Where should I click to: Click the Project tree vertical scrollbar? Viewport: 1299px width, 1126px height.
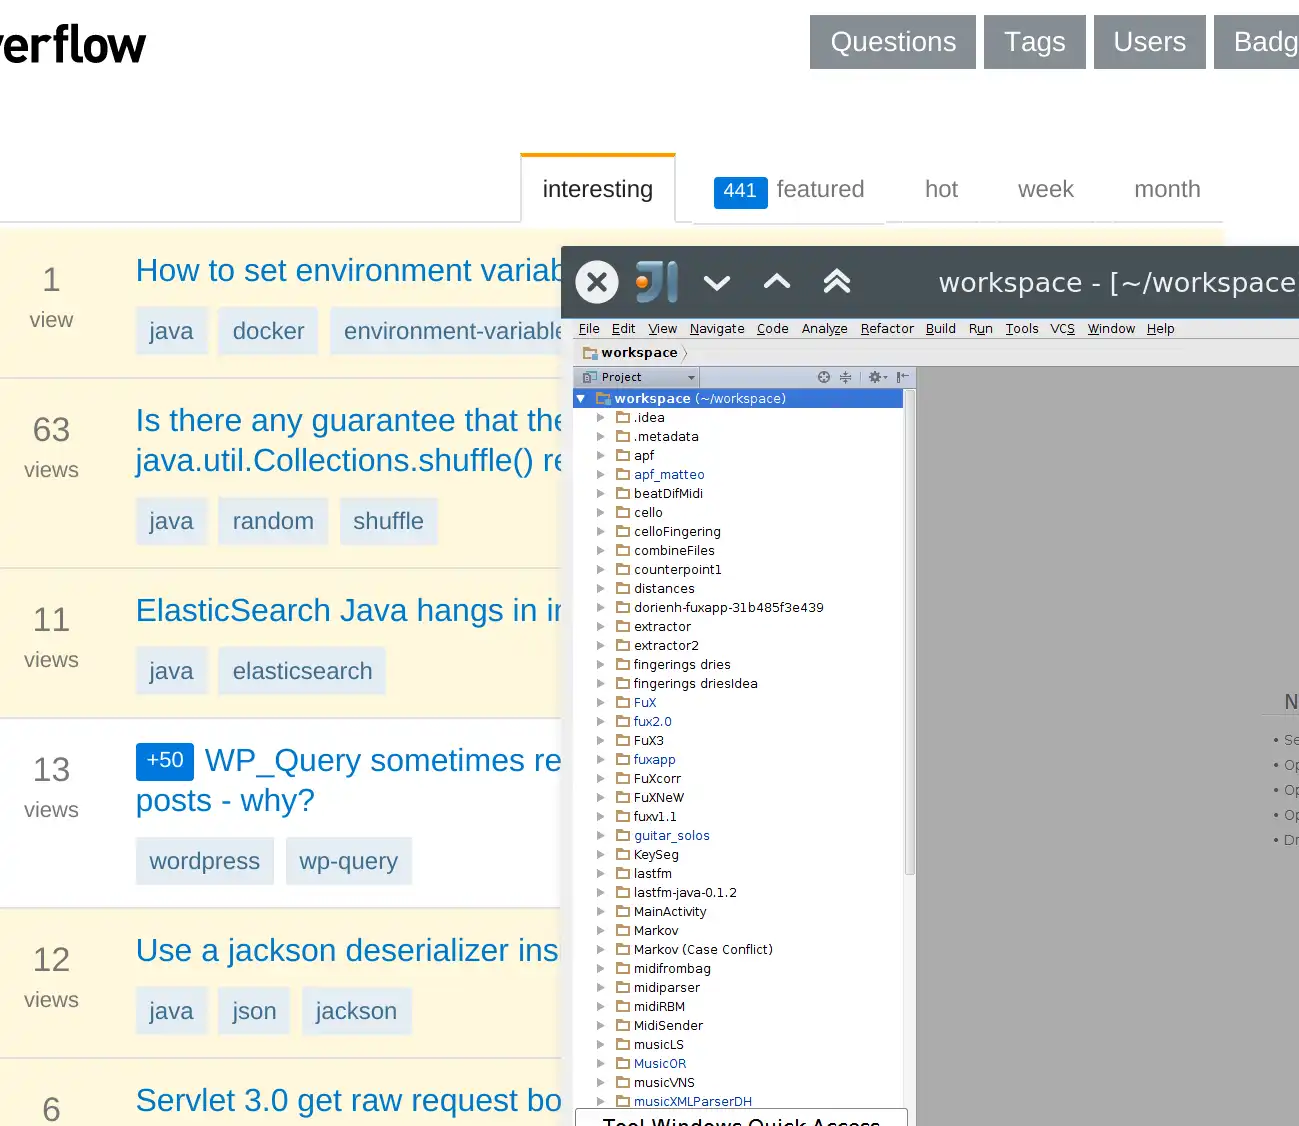[909, 632]
